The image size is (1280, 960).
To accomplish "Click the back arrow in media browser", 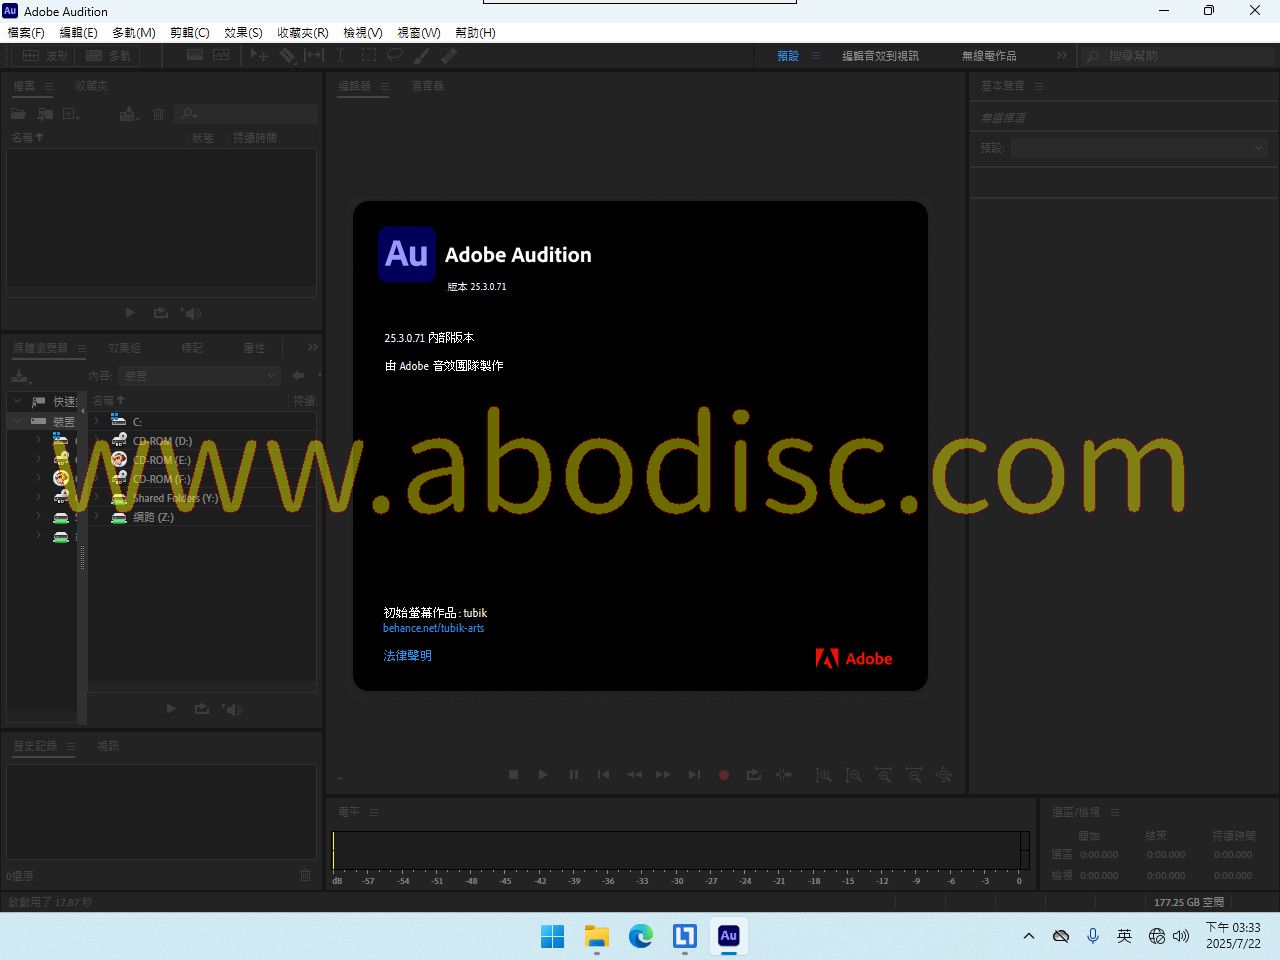I will coord(298,376).
